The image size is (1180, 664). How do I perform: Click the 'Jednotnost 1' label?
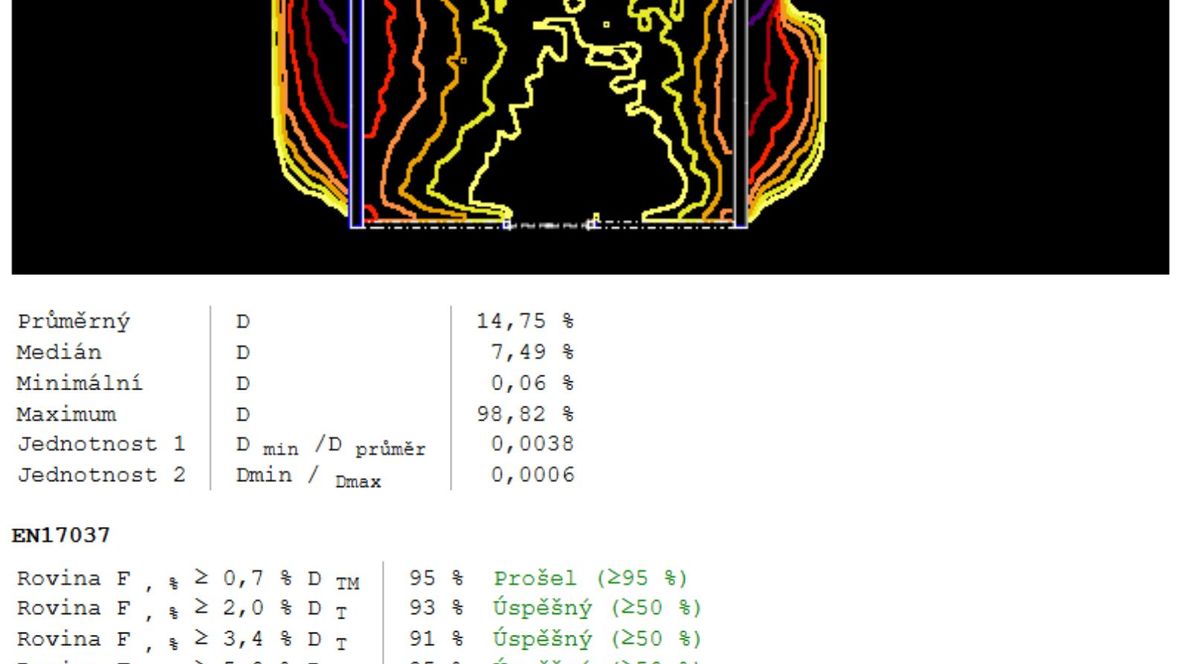point(101,444)
